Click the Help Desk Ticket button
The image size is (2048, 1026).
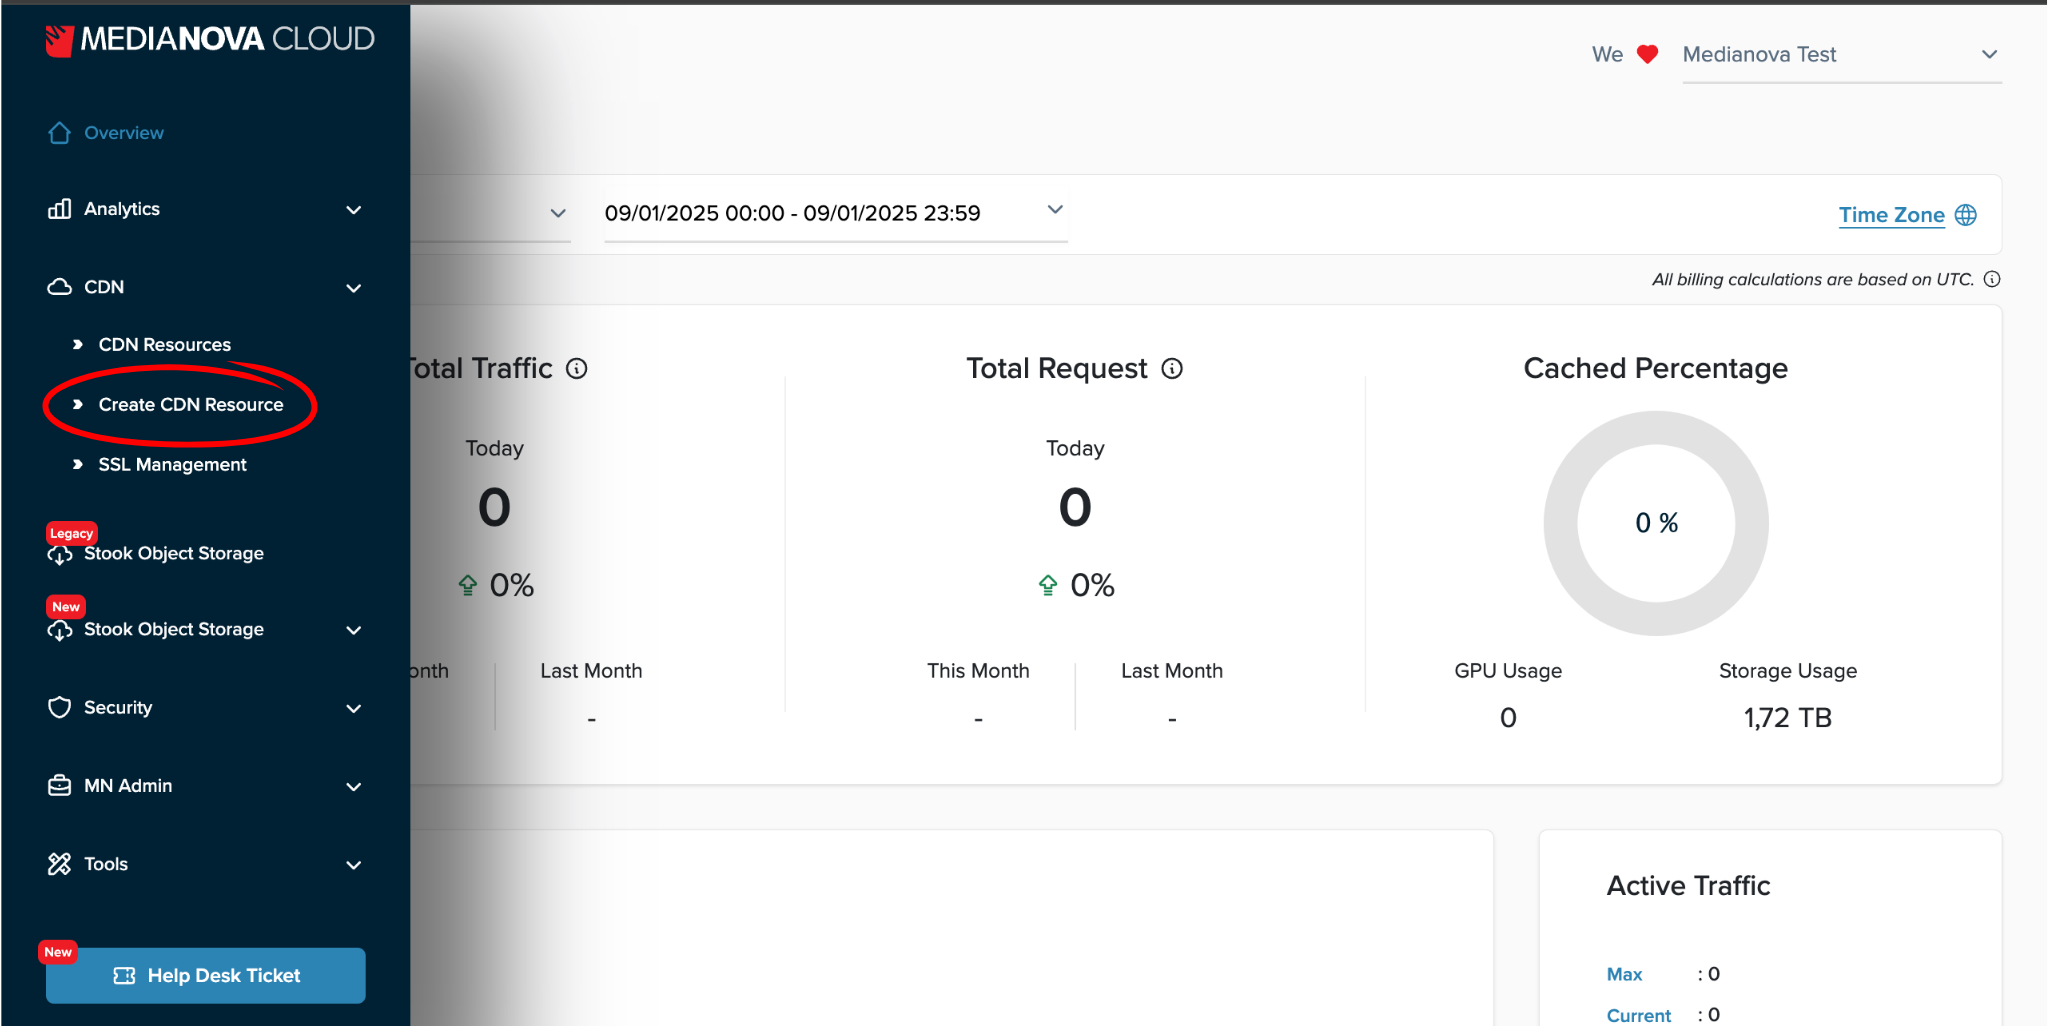206,975
